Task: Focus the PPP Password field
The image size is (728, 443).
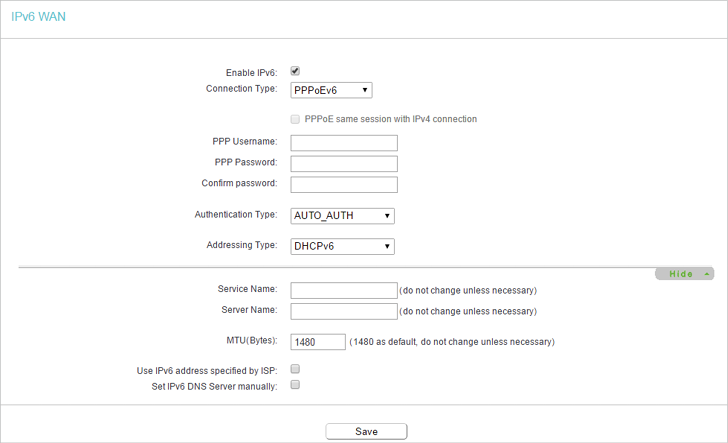Action: [344, 164]
